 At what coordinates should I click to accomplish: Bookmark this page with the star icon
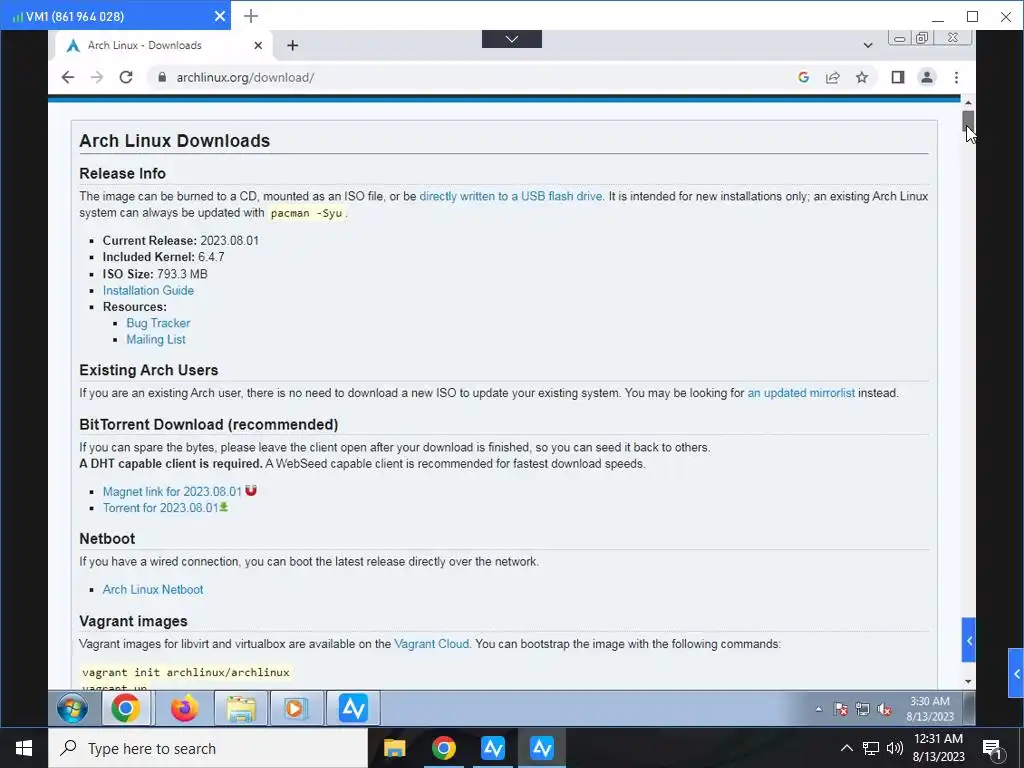click(862, 77)
